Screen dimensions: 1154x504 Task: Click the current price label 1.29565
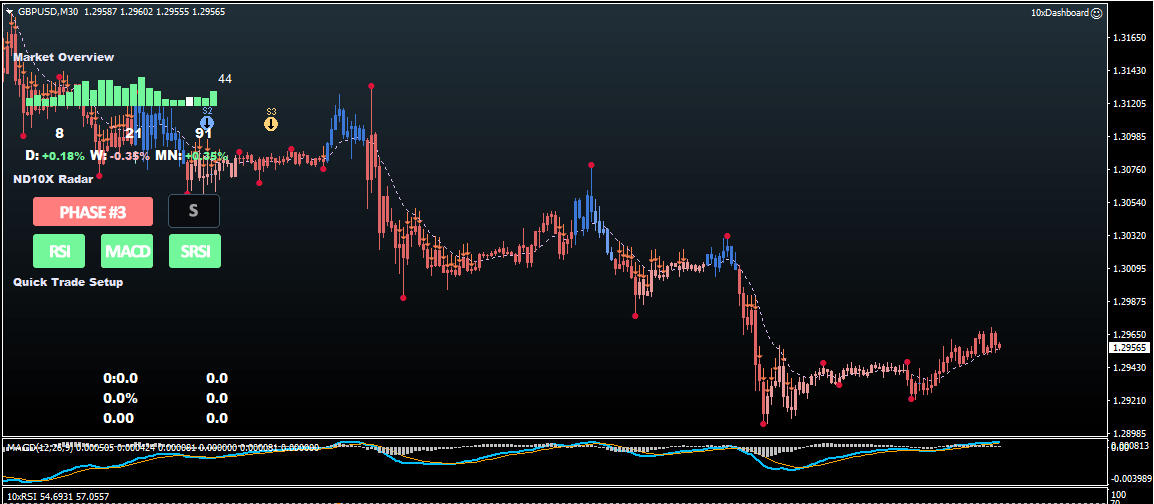coord(1130,347)
